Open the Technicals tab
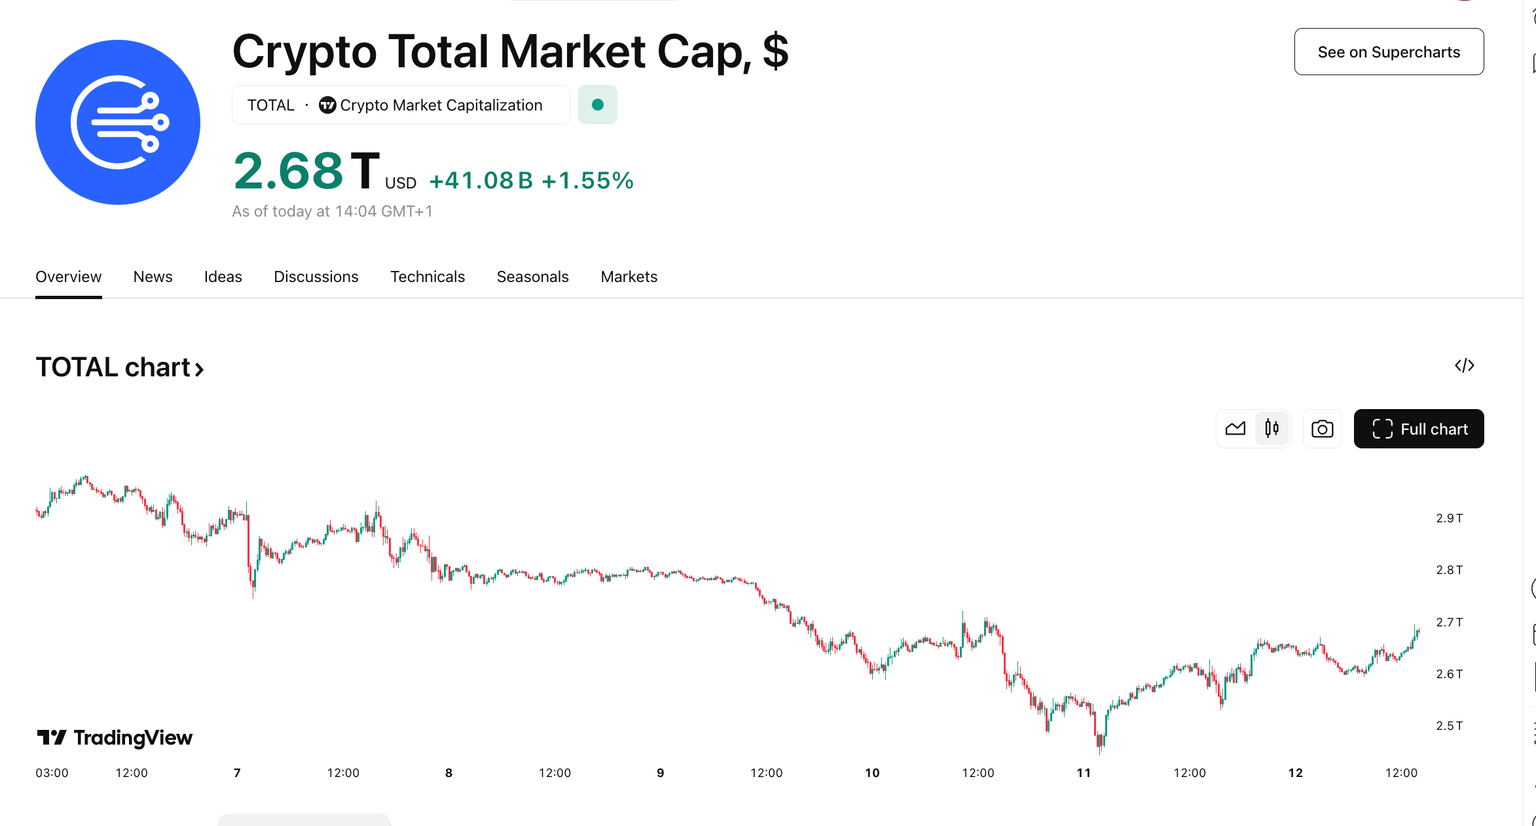This screenshot has height=826, width=1536. 427,277
